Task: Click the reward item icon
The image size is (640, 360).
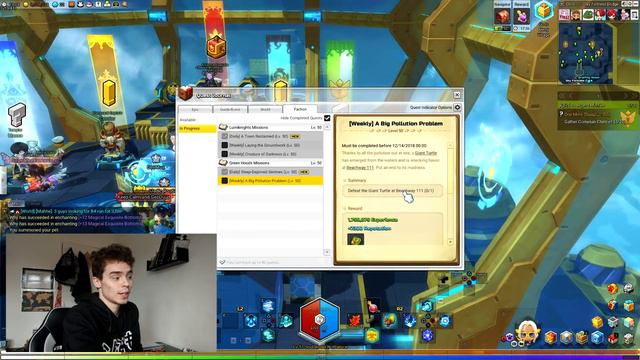Action: pos(355,240)
